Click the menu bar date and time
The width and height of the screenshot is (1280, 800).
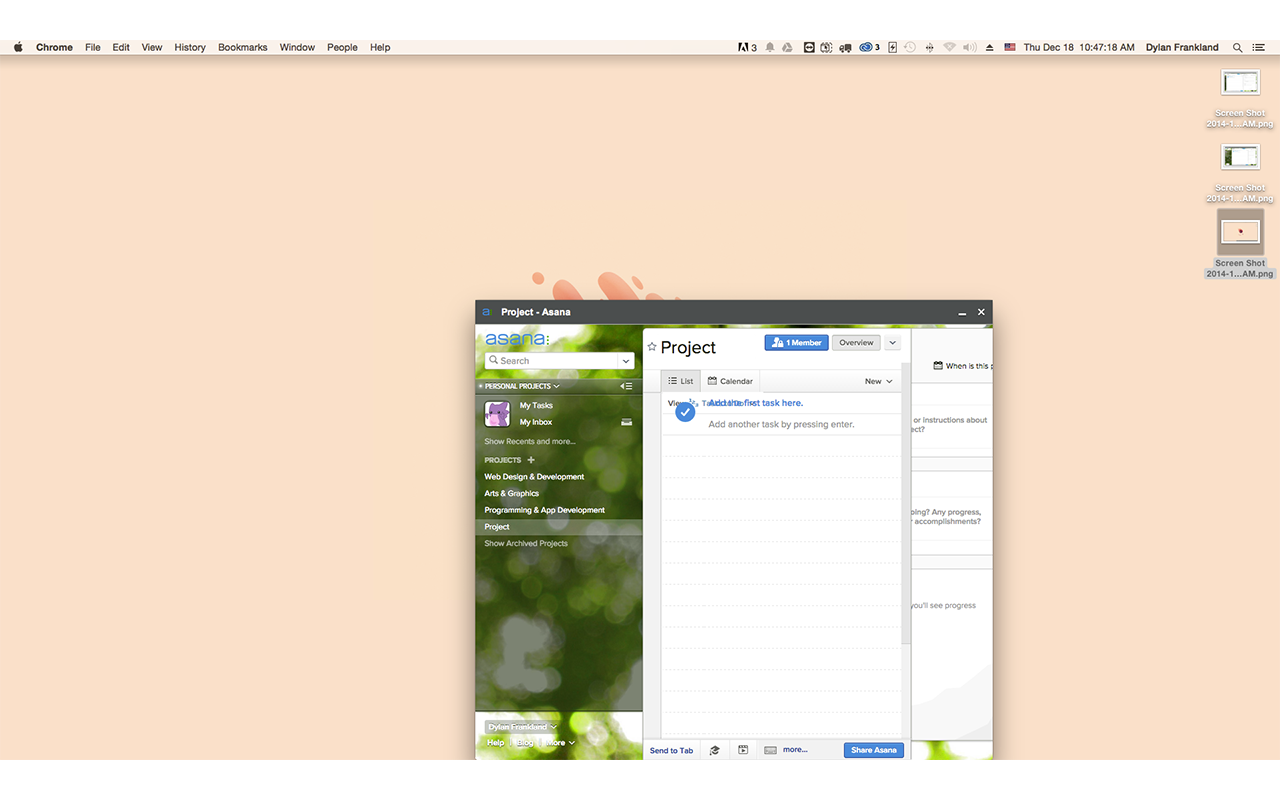click(x=1079, y=47)
